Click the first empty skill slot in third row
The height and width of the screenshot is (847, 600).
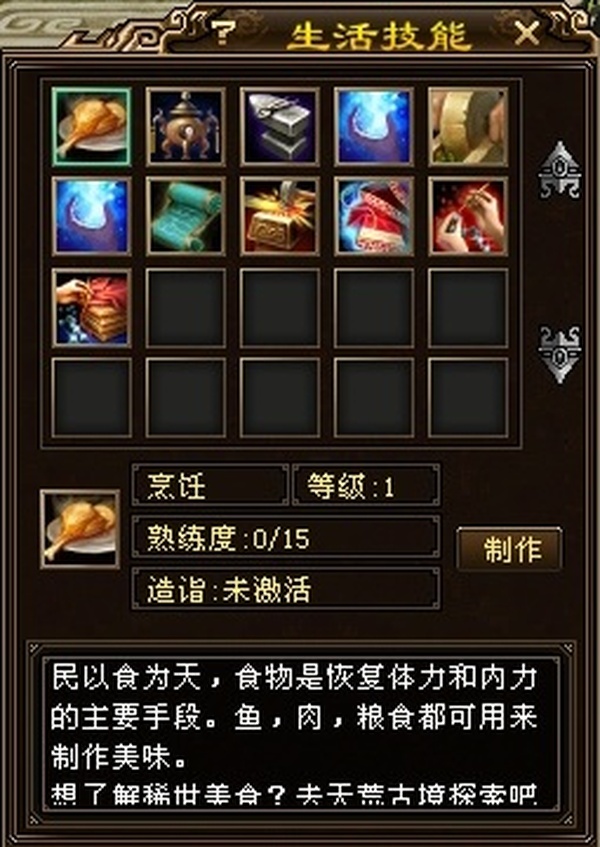(x=185, y=308)
